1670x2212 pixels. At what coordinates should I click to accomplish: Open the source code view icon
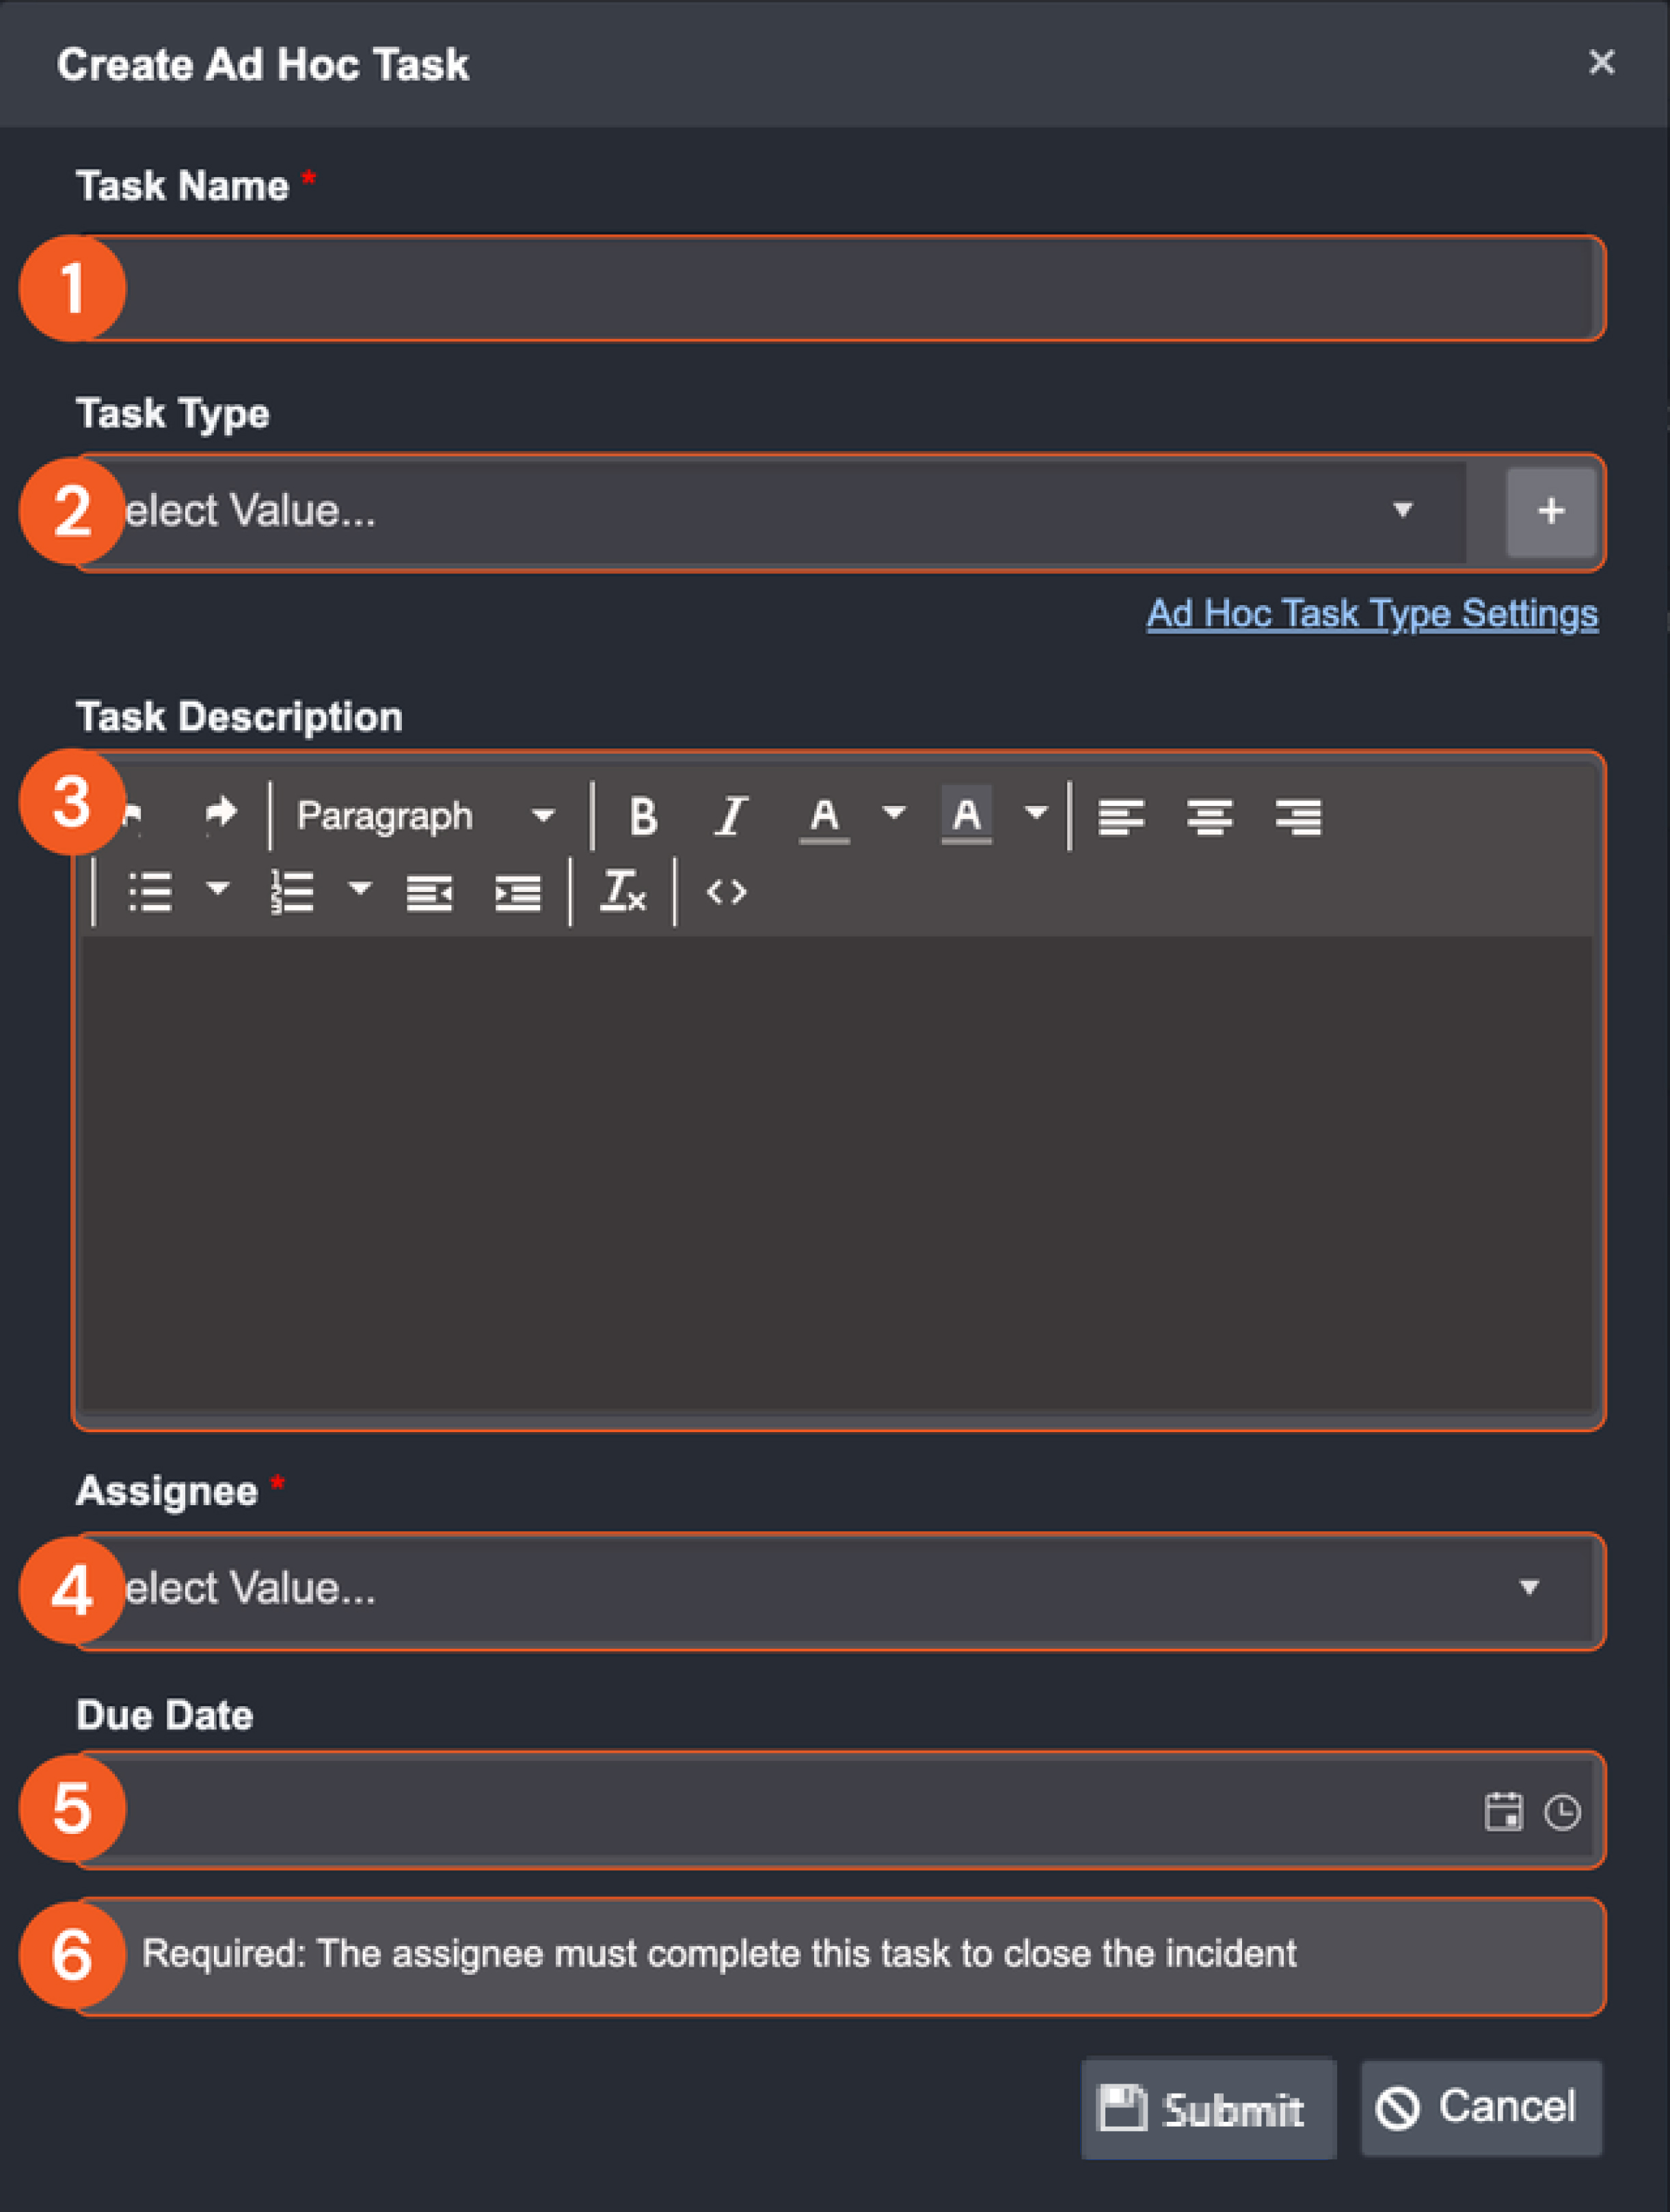click(x=727, y=892)
